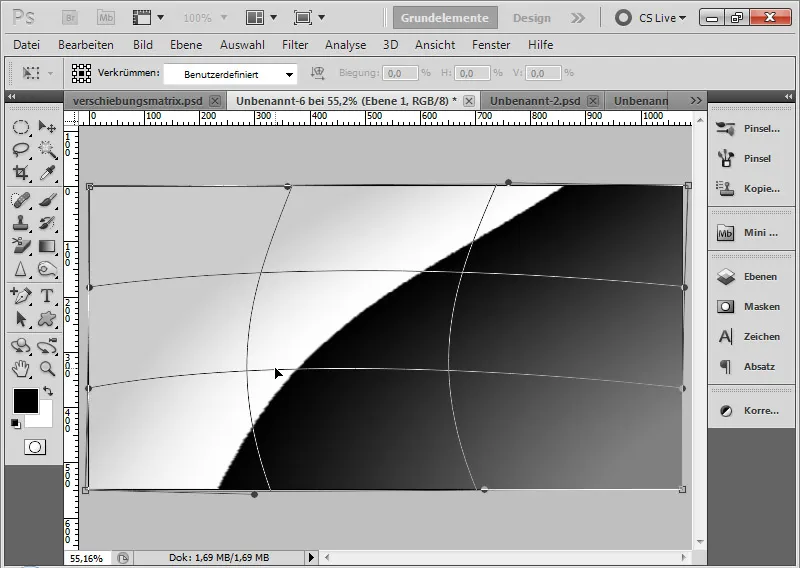
Task: Switch to verschiebungsmatrix.psd tab
Action: click(138, 101)
